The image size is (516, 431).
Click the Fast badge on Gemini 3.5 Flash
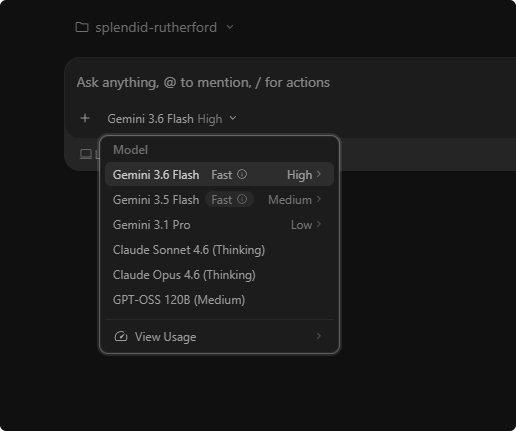coord(229,199)
